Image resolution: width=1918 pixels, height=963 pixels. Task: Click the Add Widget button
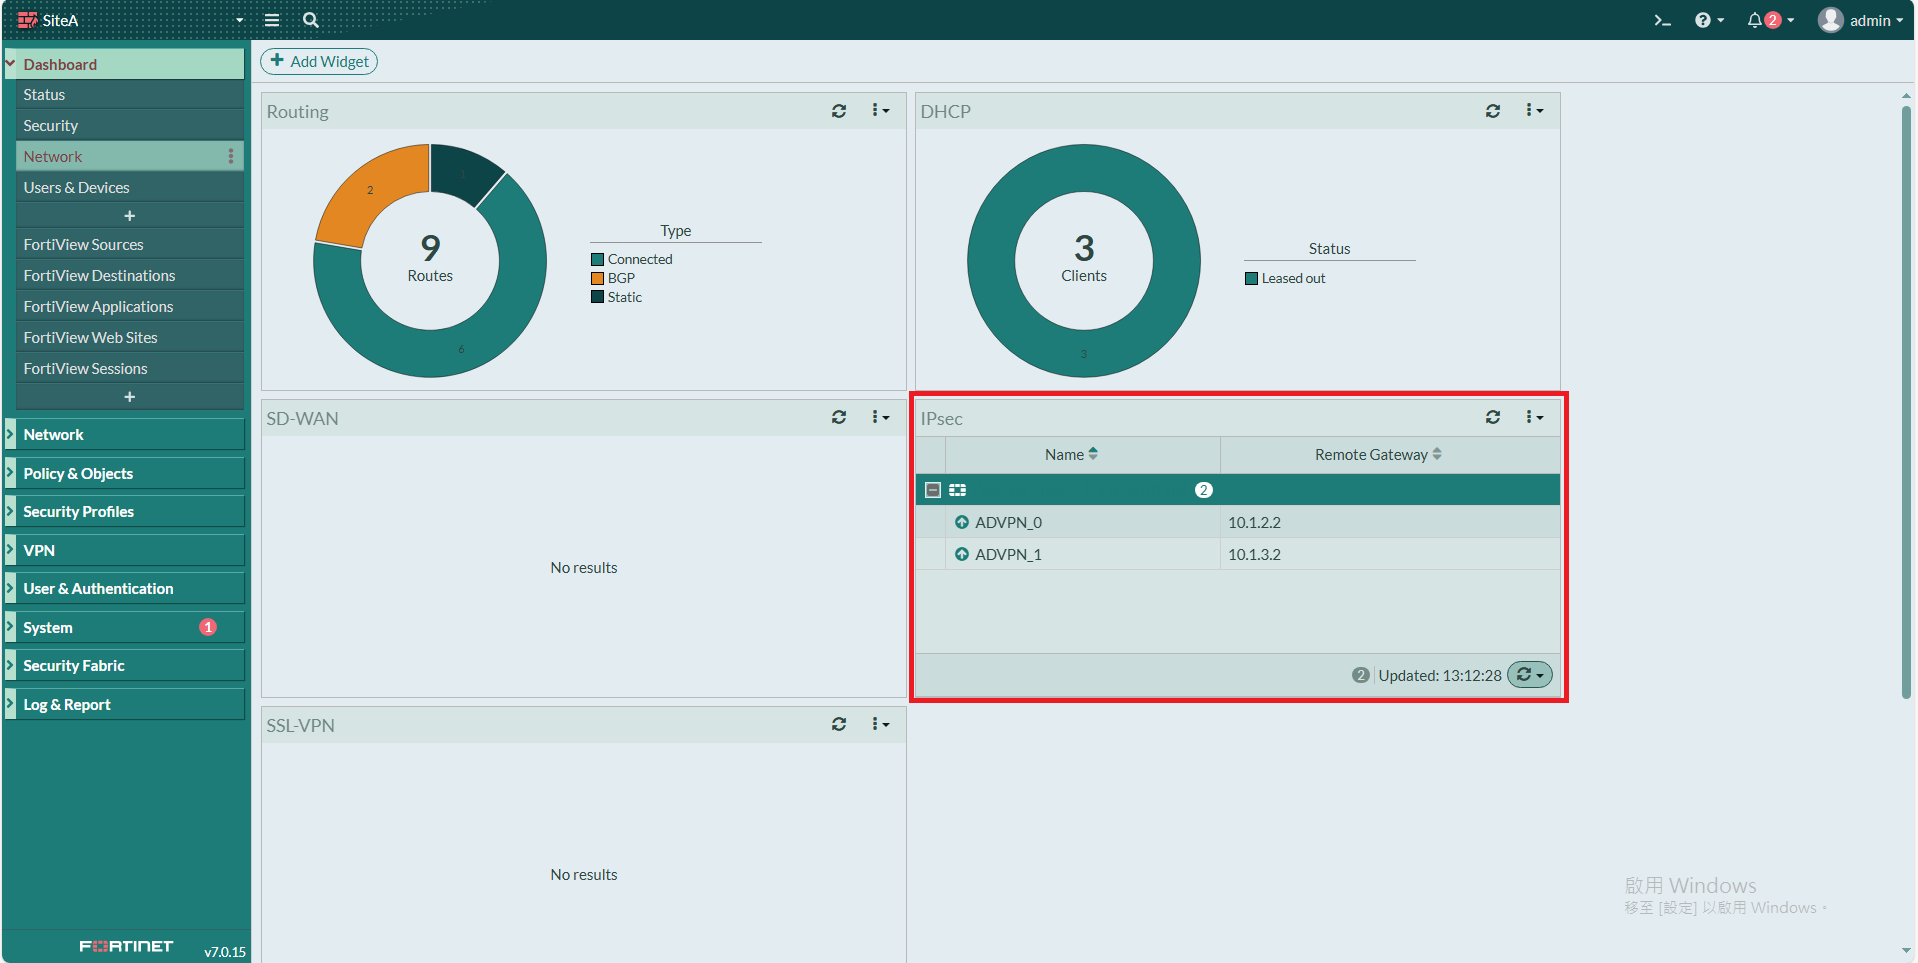[319, 61]
